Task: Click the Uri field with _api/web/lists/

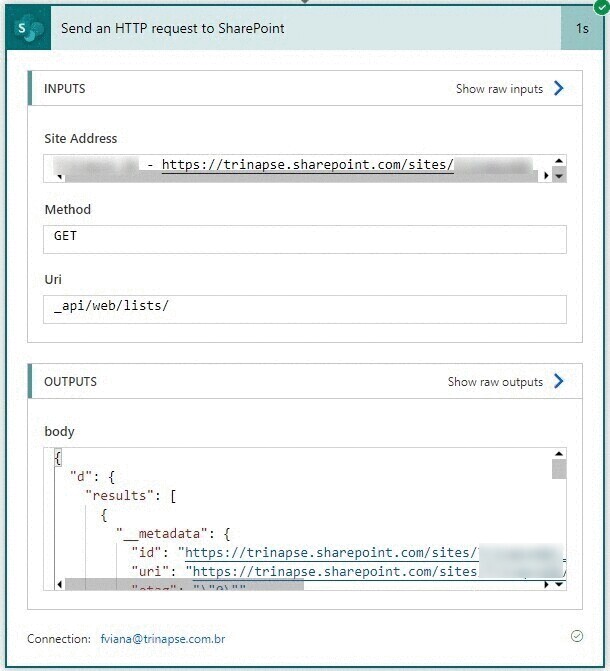Action: coord(305,308)
